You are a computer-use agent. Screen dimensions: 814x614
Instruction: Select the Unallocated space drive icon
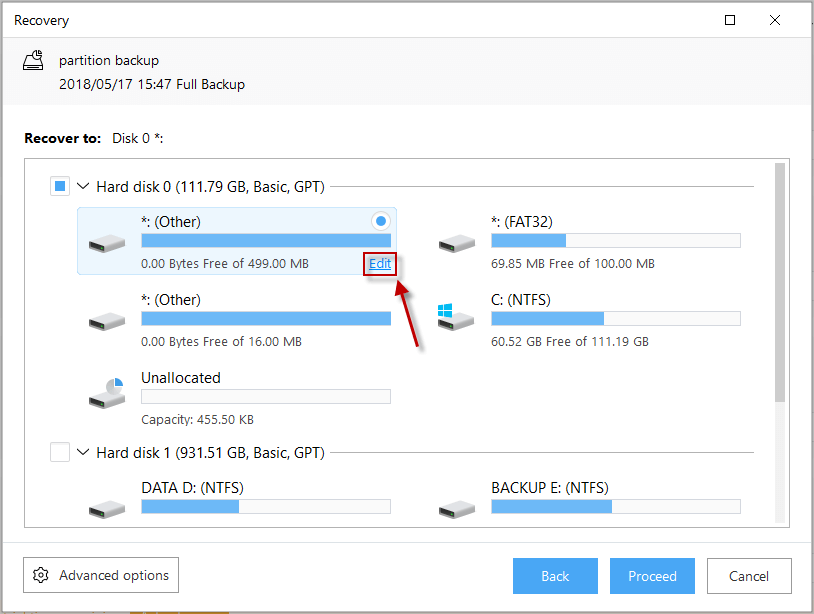tap(107, 393)
